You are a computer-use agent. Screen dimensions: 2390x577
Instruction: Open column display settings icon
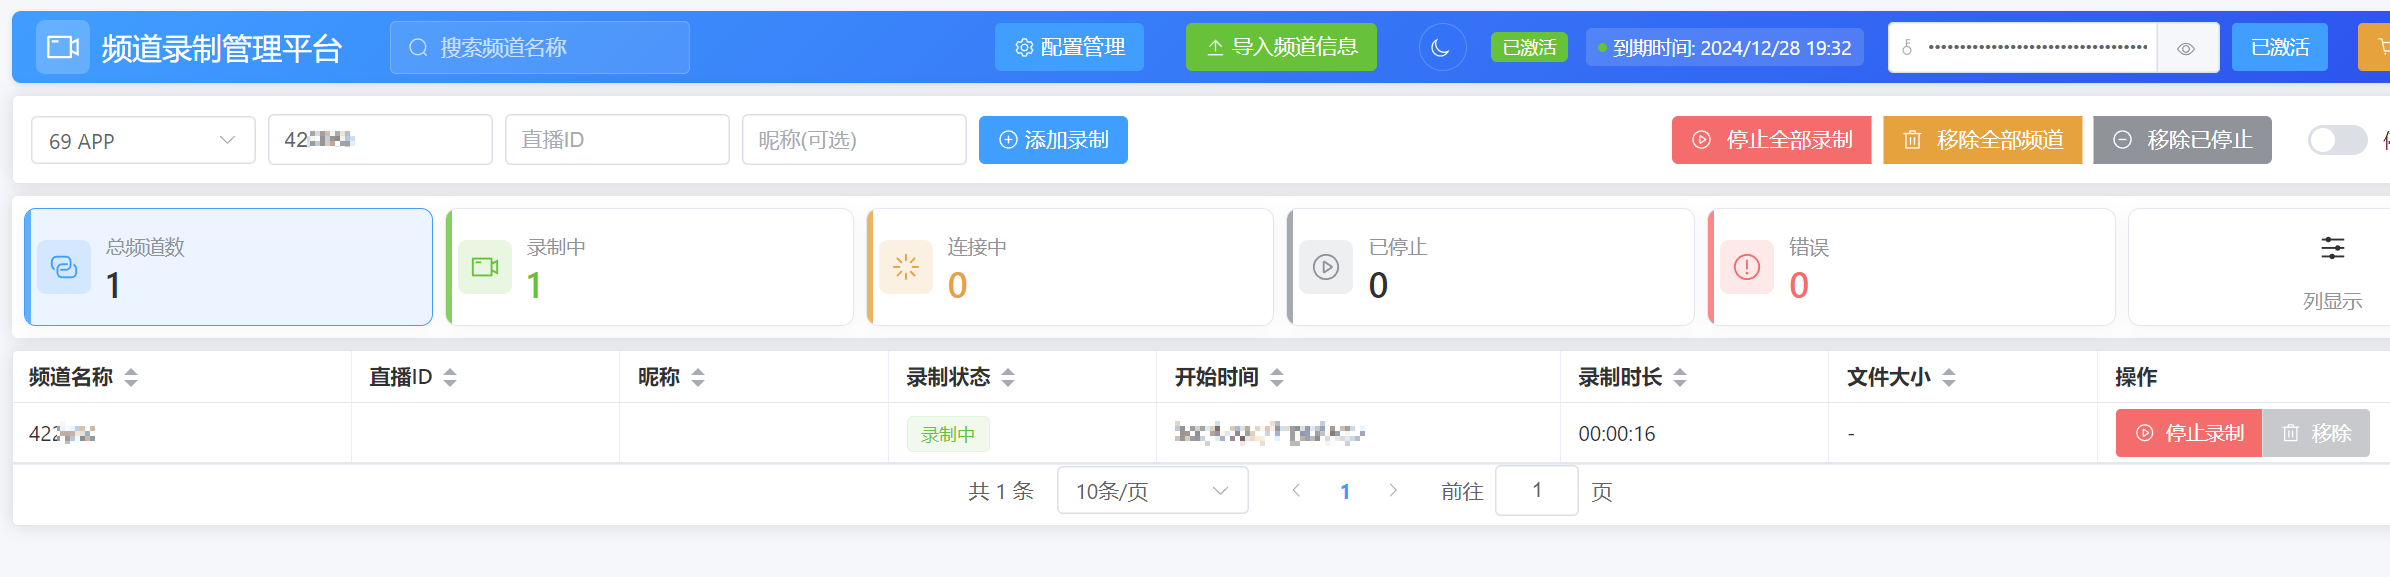tap(2332, 248)
